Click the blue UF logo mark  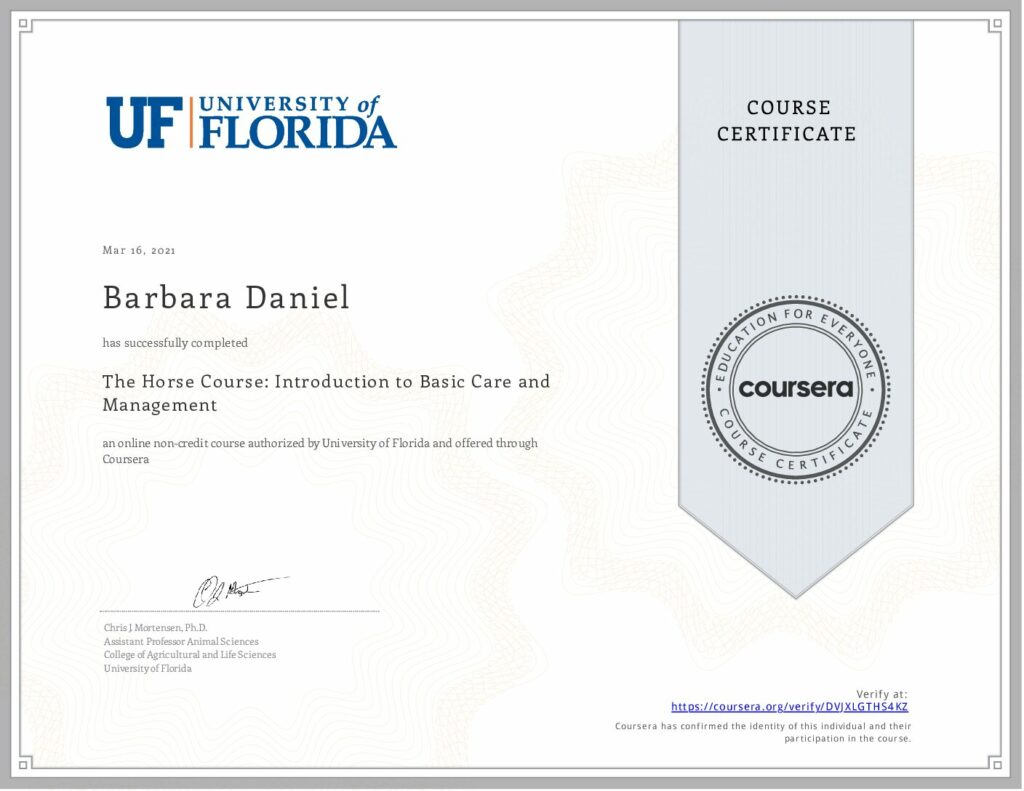[x=145, y=122]
